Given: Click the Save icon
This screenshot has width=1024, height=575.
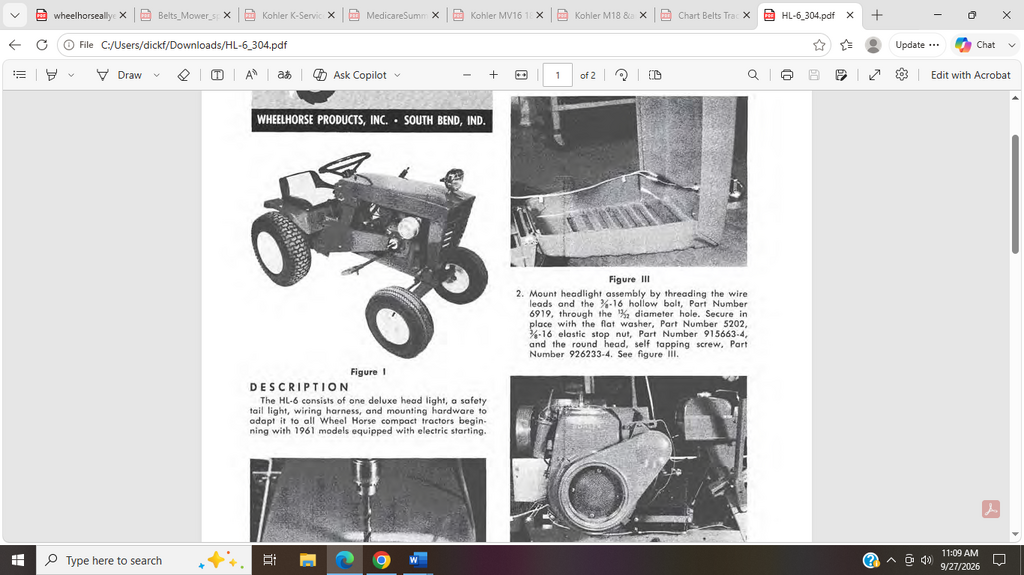Looking at the screenshot, I should point(814,75).
